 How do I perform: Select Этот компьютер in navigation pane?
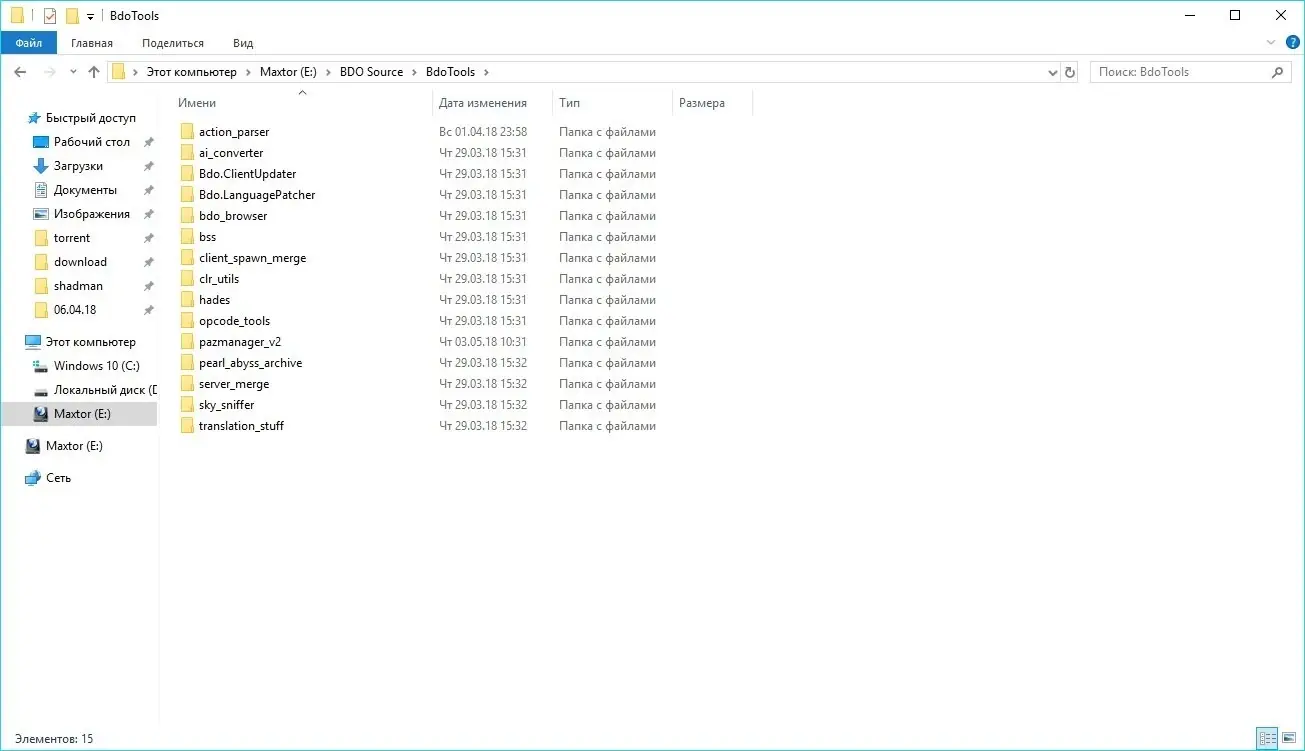pos(90,342)
